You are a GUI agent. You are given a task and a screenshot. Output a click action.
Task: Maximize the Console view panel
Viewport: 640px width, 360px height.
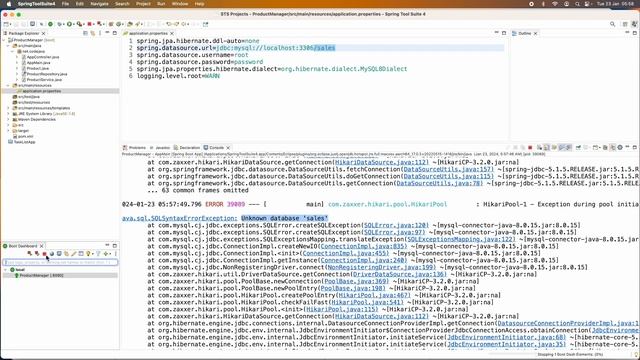point(635,147)
